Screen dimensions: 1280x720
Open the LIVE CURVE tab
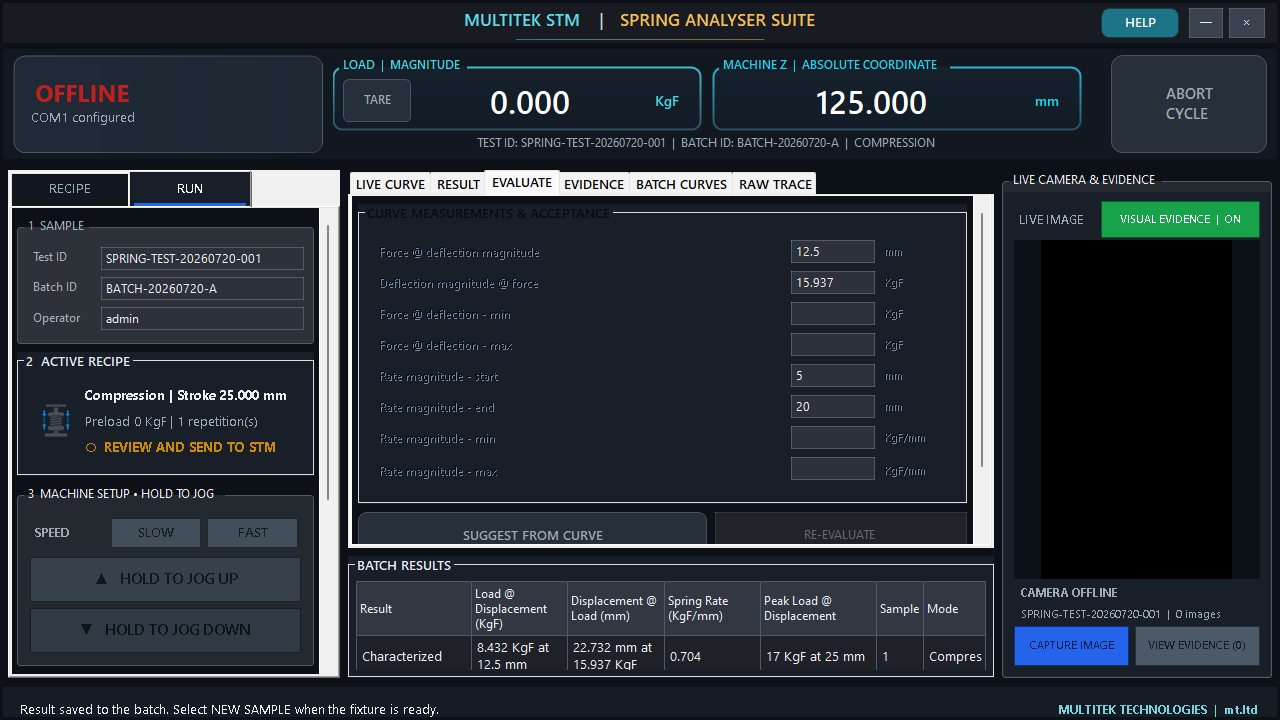pos(390,184)
